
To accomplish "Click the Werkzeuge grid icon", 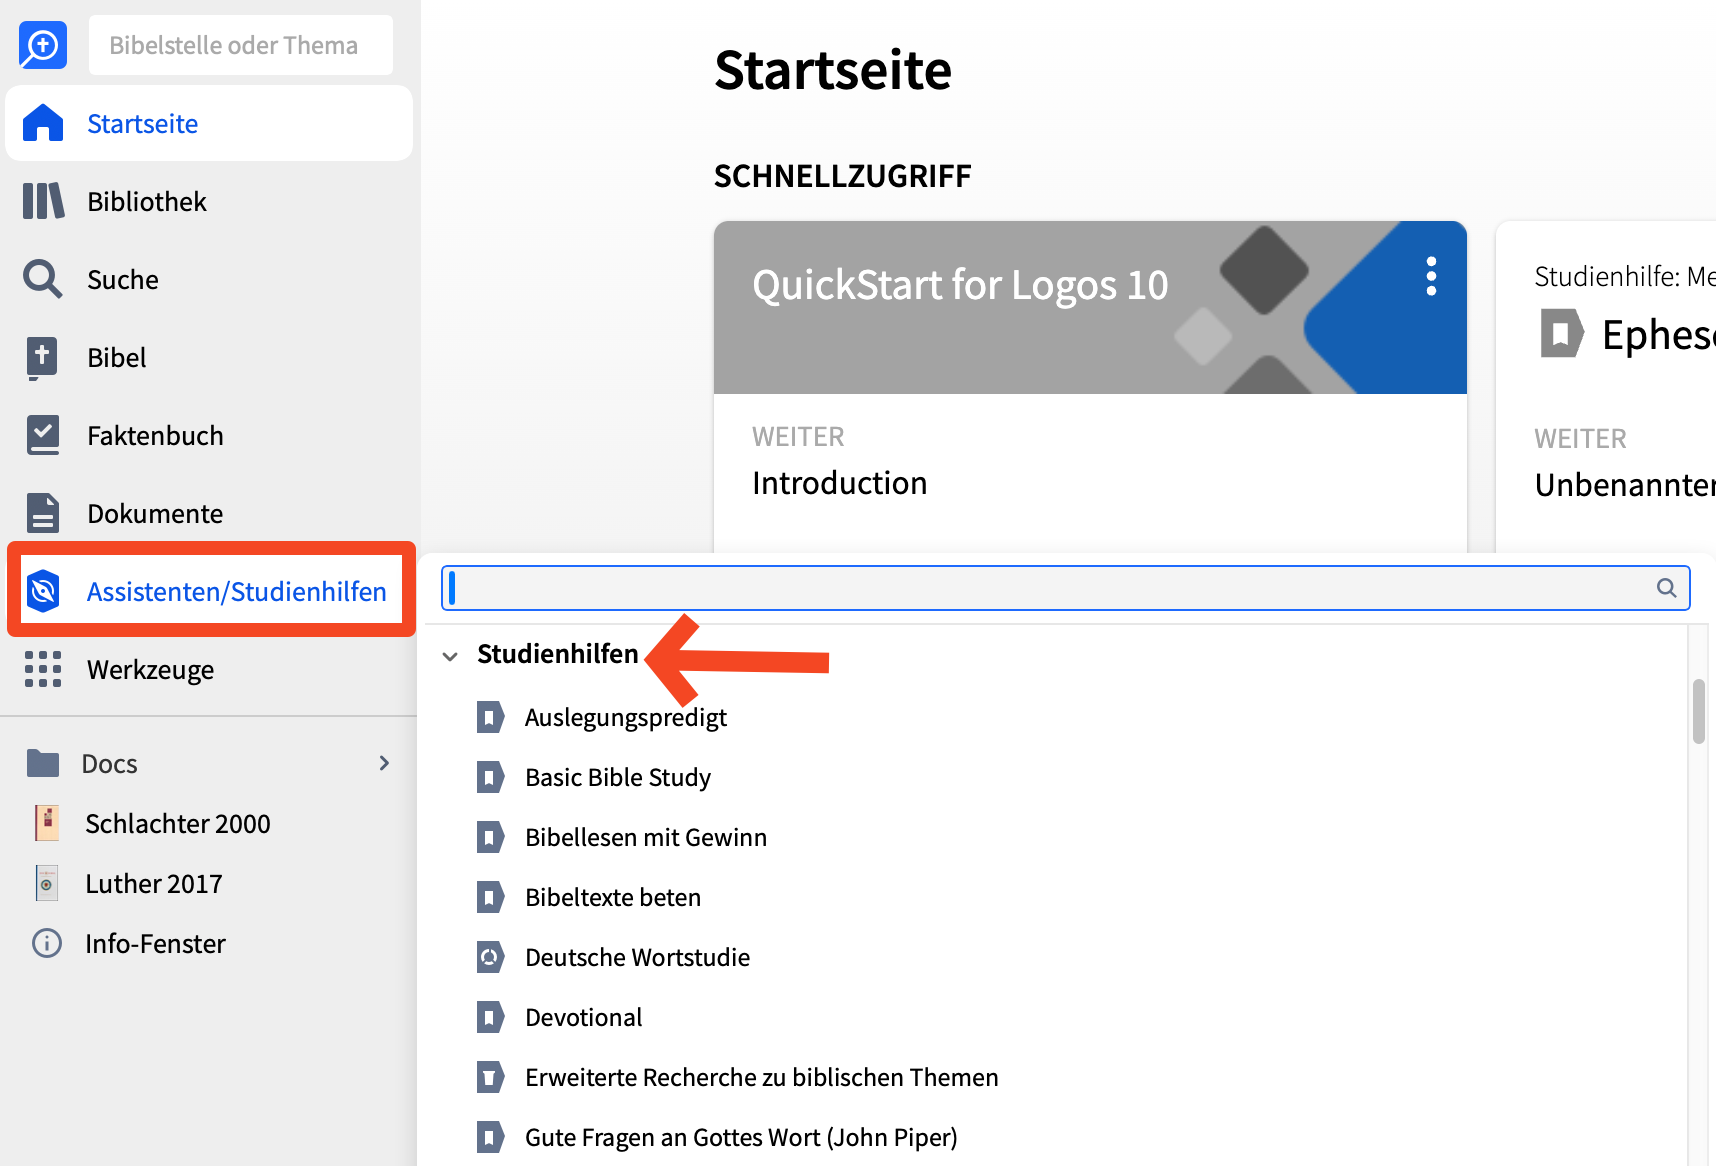I will (x=43, y=669).
